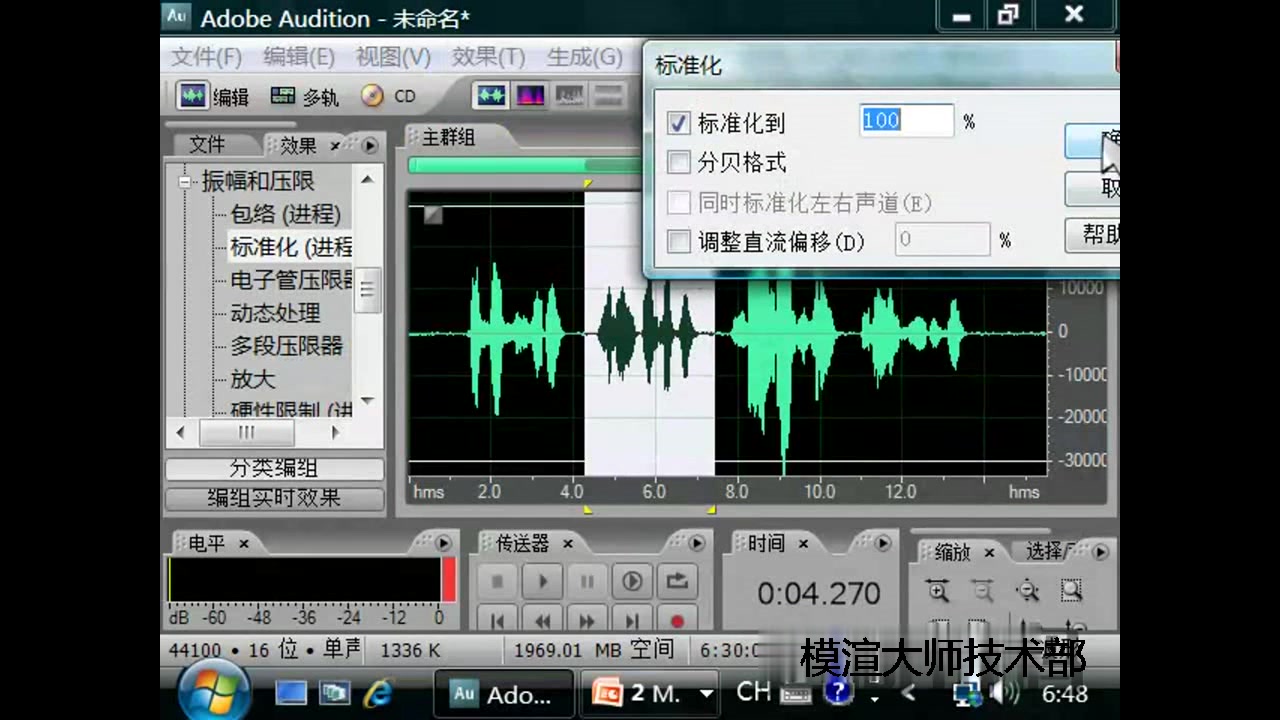Select 放大 effect in list
This screenshot has height=720, width=1280.
(252, 379)
